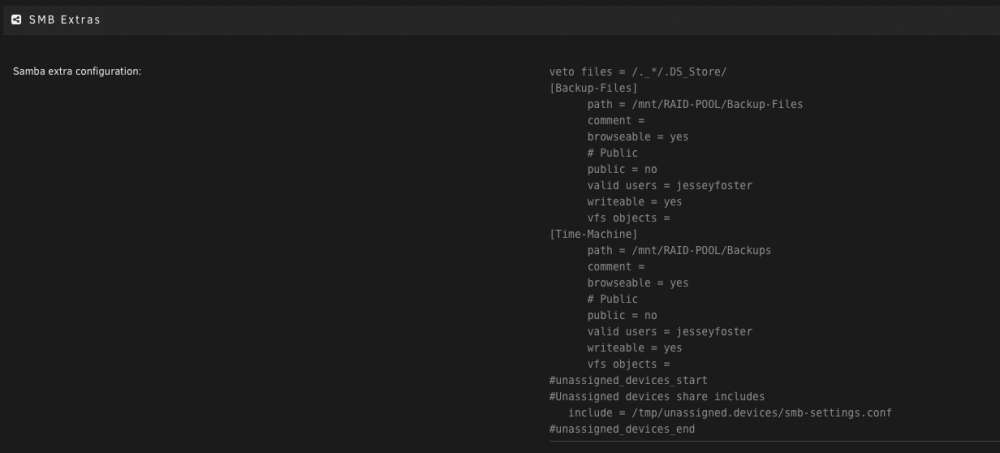The image size is (1000, 453).
Task: Place cursor on [Time-Machine] share header
Action: pyautogui.click(x=593, y=234)
